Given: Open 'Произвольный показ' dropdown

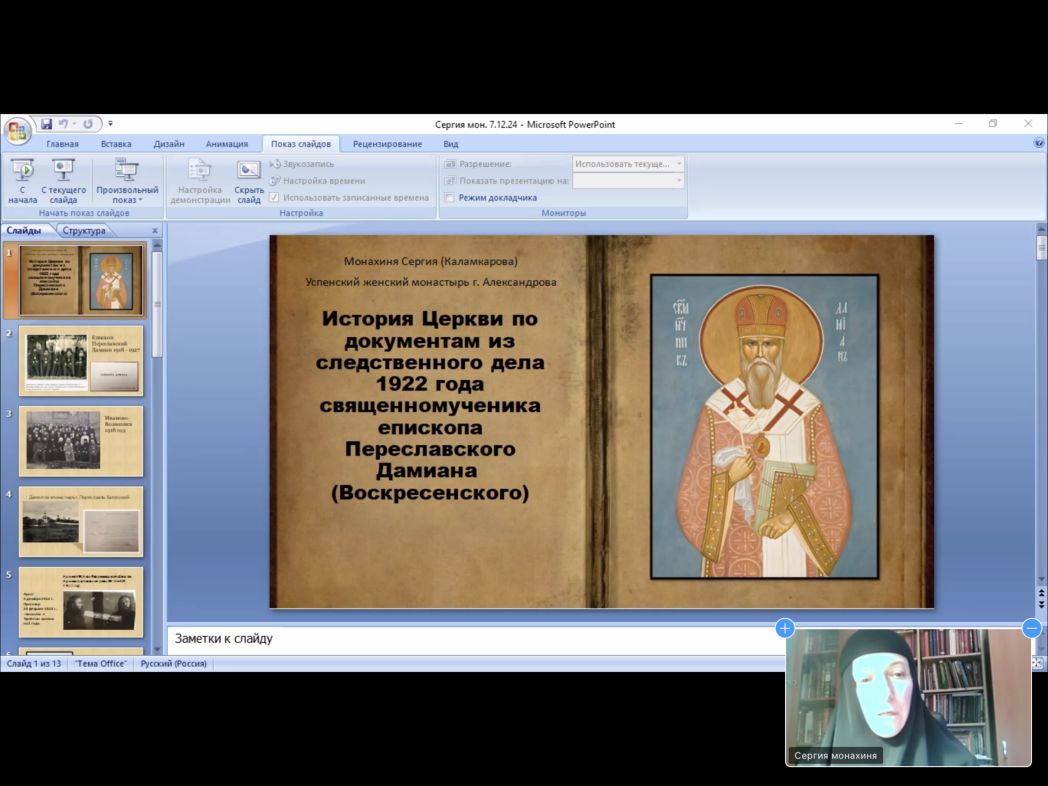Looking at the screenshot, I should click(x=127, y=181).
